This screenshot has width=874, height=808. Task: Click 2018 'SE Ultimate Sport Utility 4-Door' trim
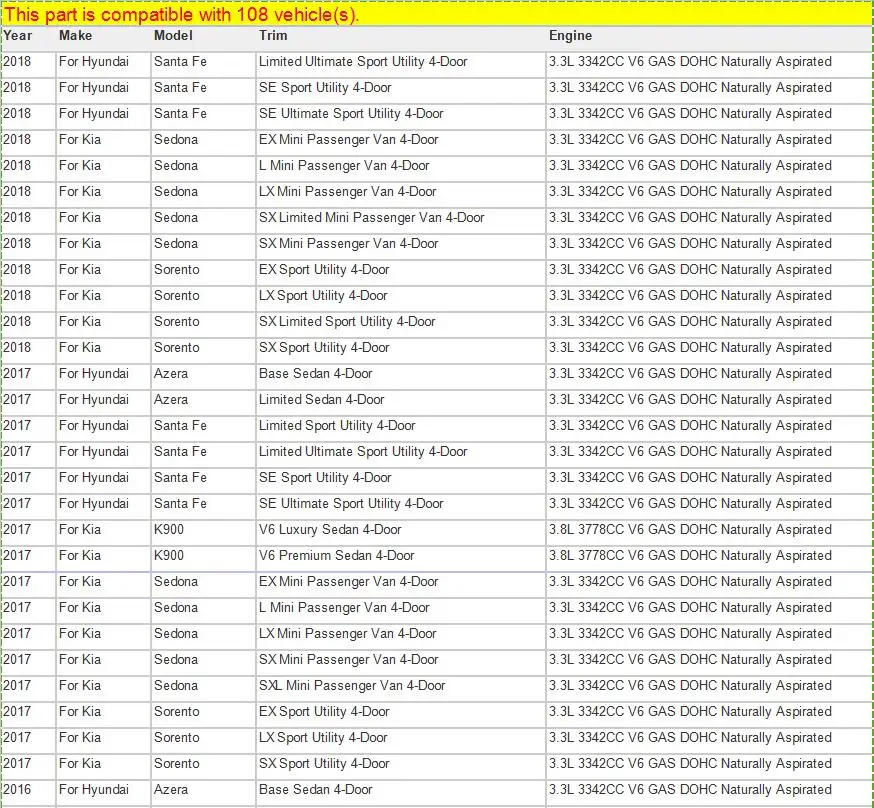pos(351,114)
